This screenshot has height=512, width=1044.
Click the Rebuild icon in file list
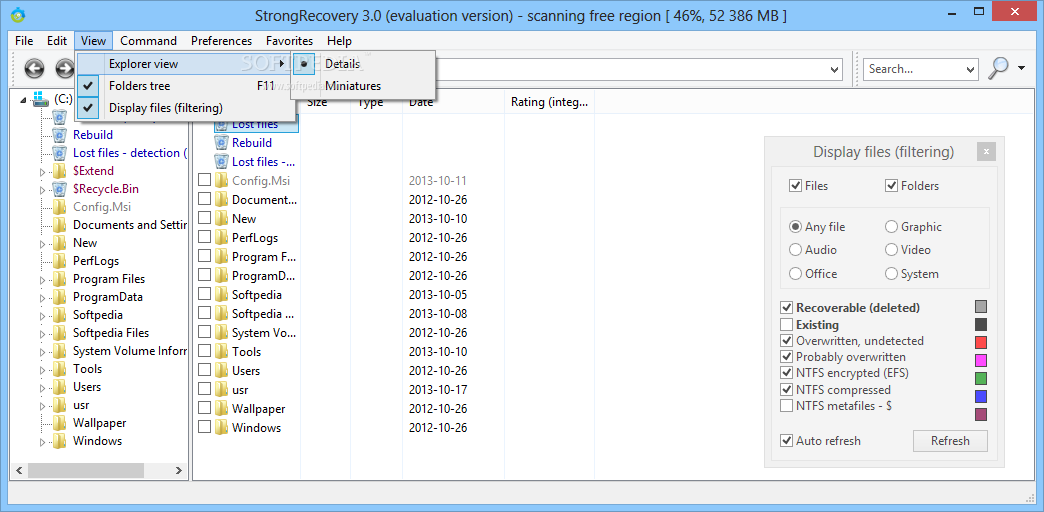222,142
